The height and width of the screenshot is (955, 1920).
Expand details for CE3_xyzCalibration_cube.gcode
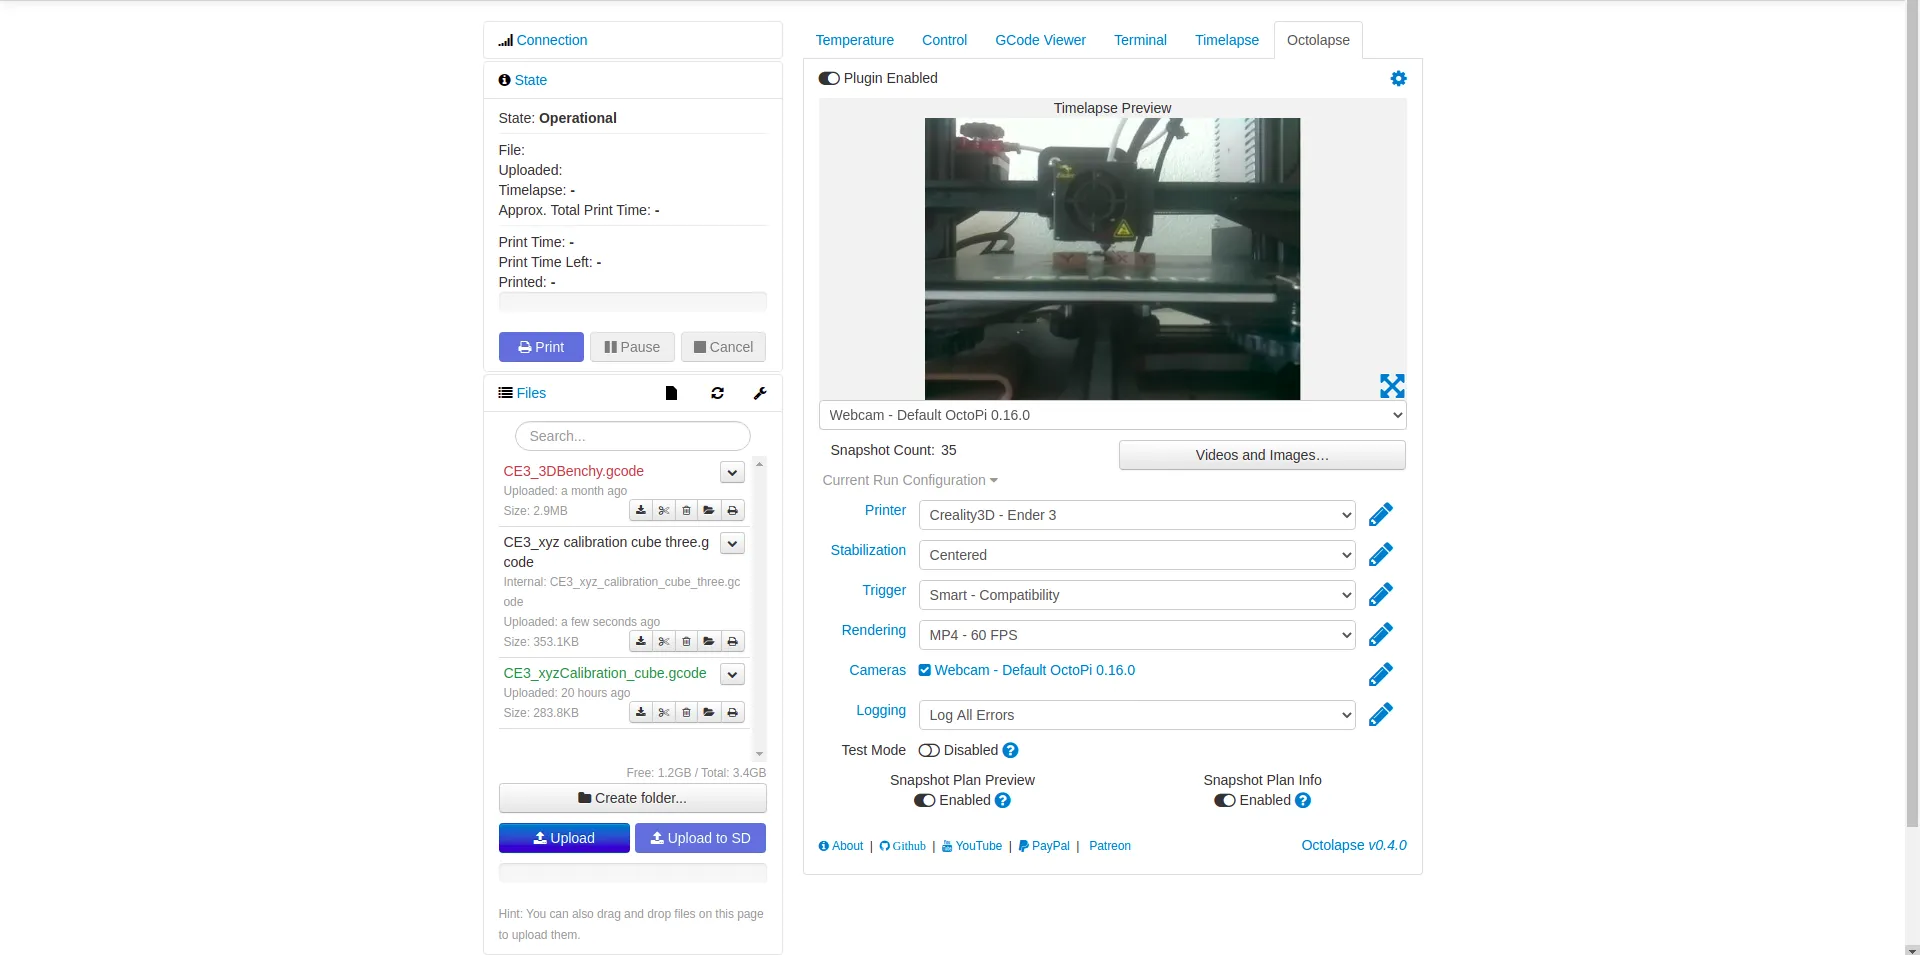tap(732, 674)
